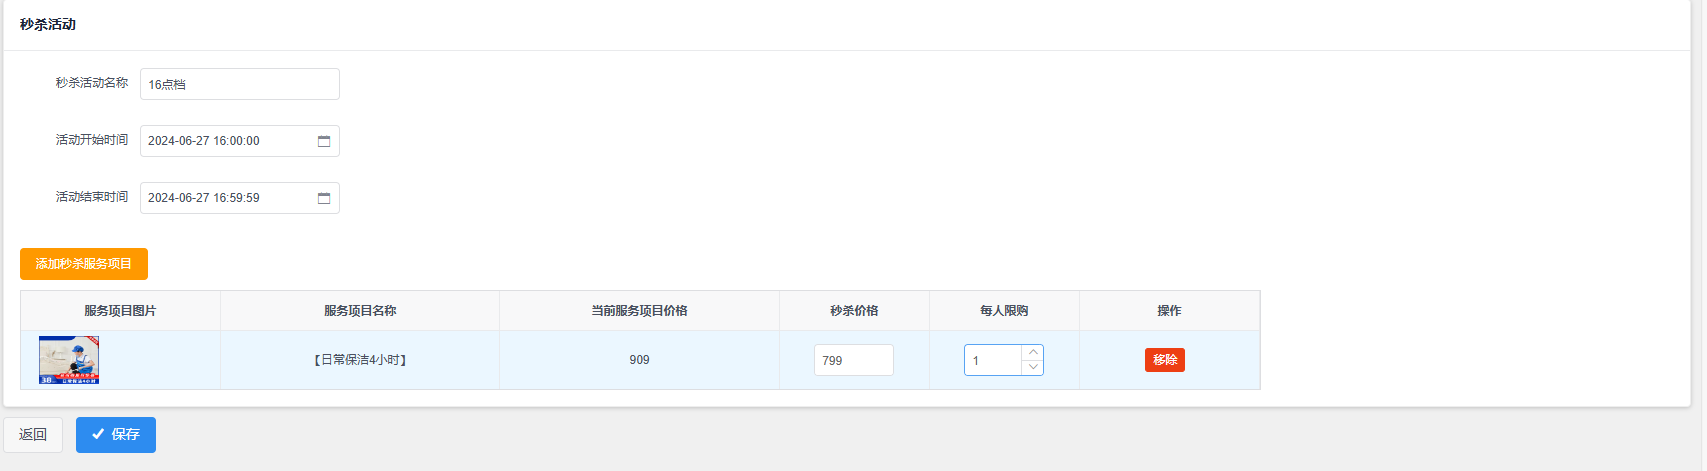Click the current price value 909
The height and width of the screenshot is (471, 1707).
639,360
